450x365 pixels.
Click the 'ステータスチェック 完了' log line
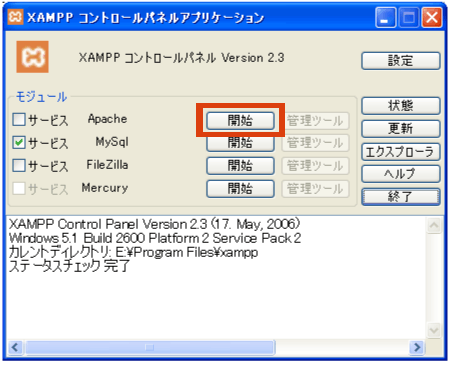point(69,266)
